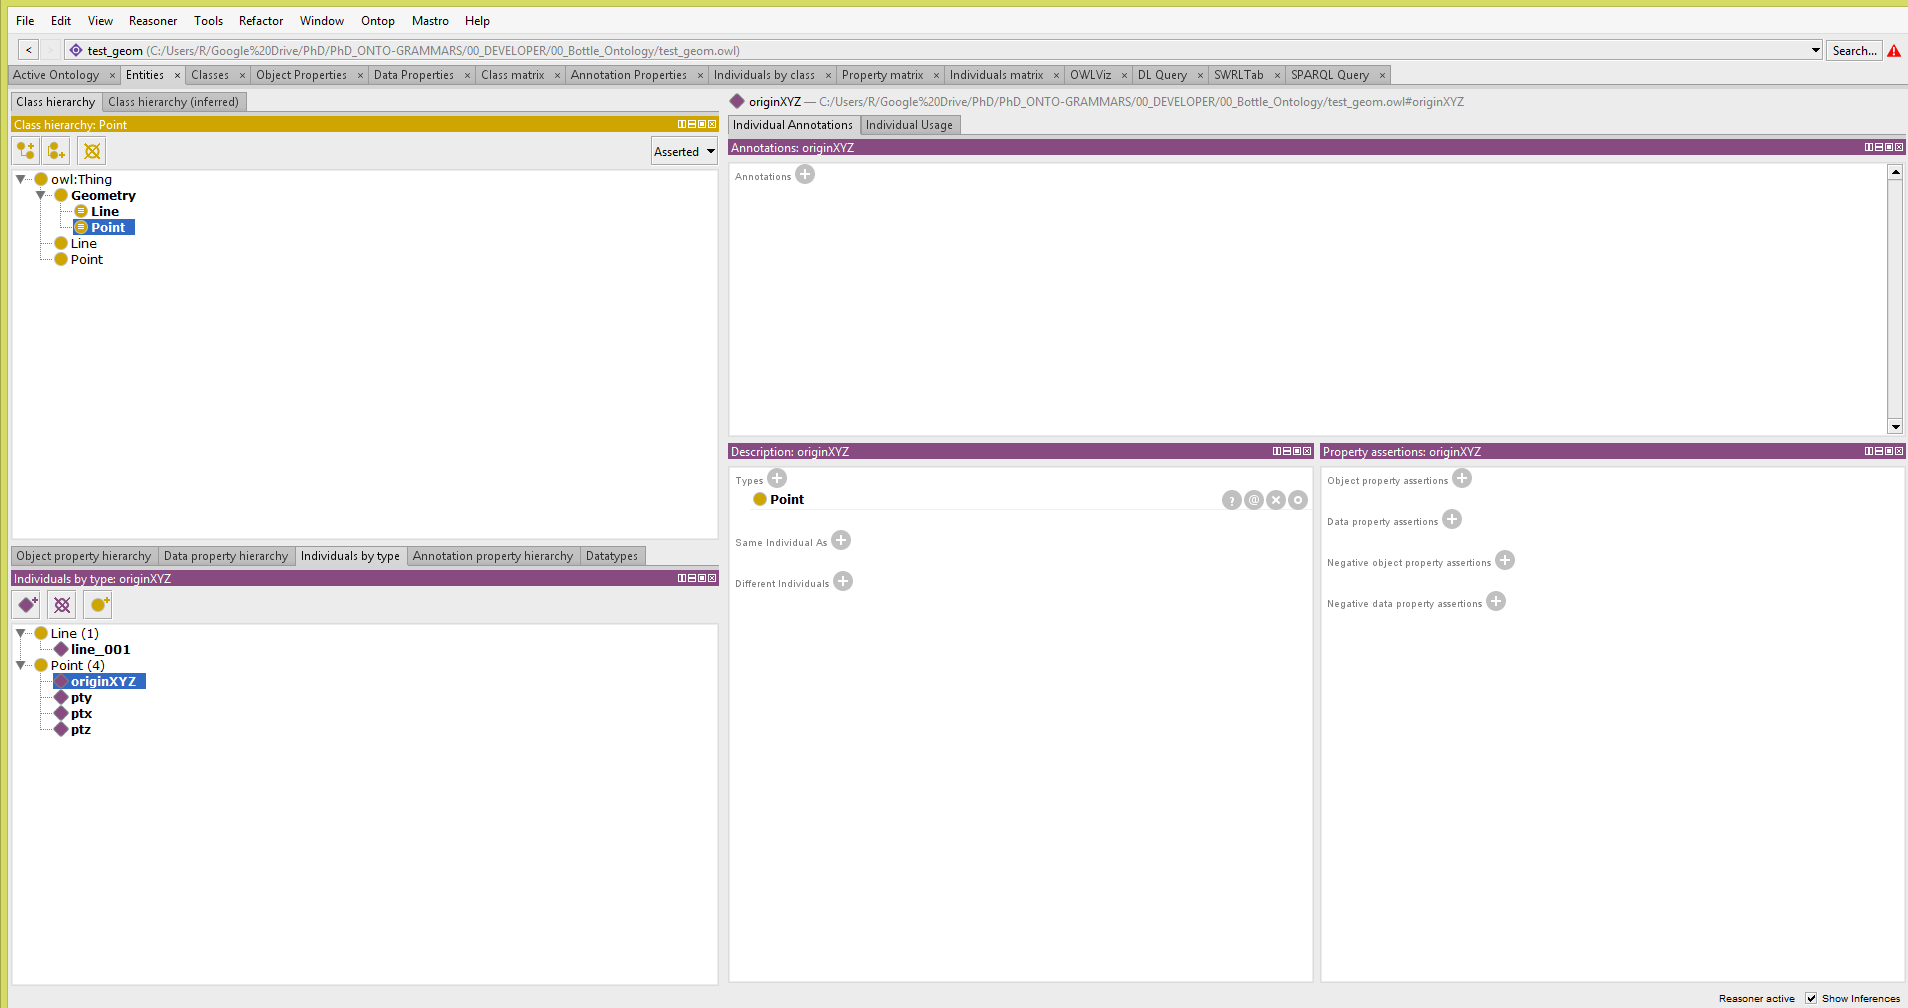Open the Asserted dropdown
This screenshot has width=1908, height=1008.
pos(684,152)
